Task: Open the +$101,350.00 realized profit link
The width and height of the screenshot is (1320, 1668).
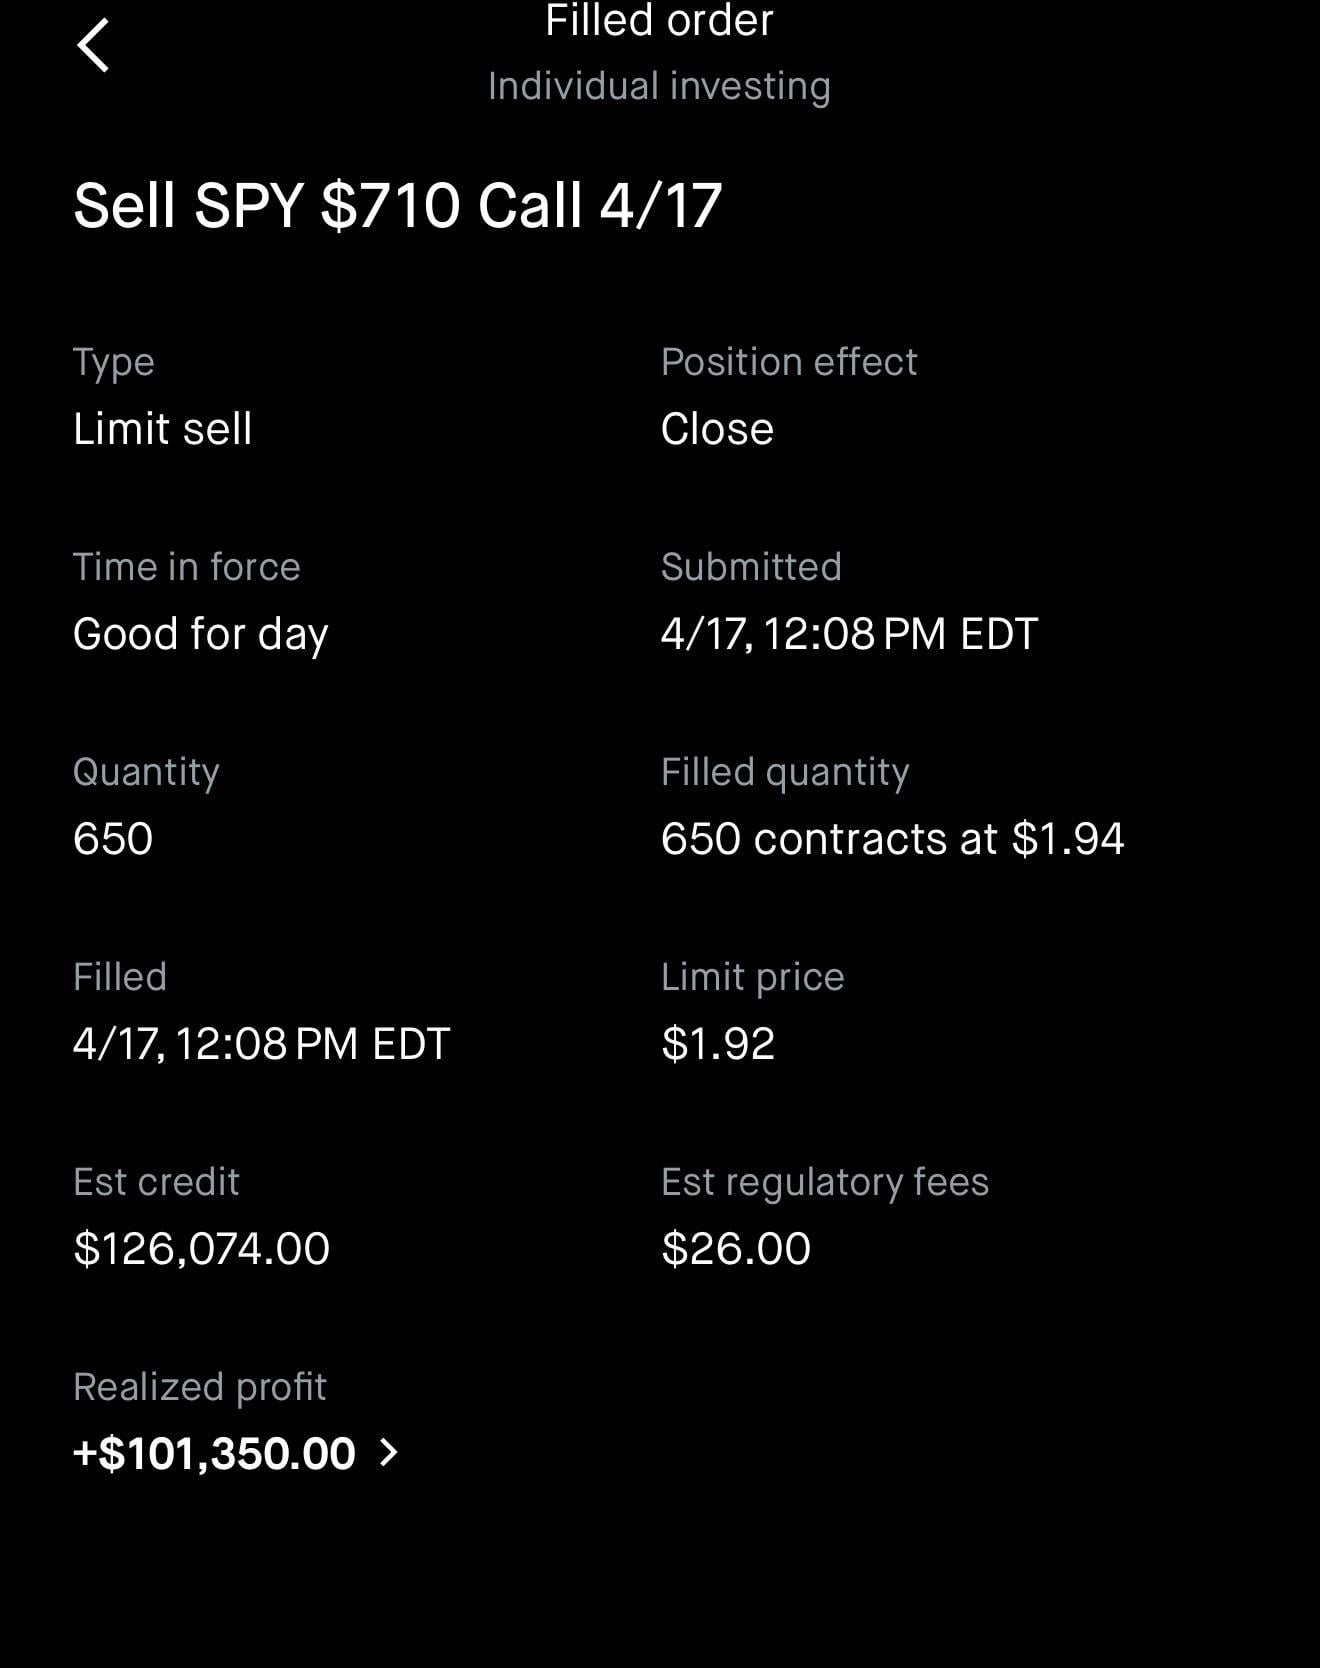Action: (214, 1453)
